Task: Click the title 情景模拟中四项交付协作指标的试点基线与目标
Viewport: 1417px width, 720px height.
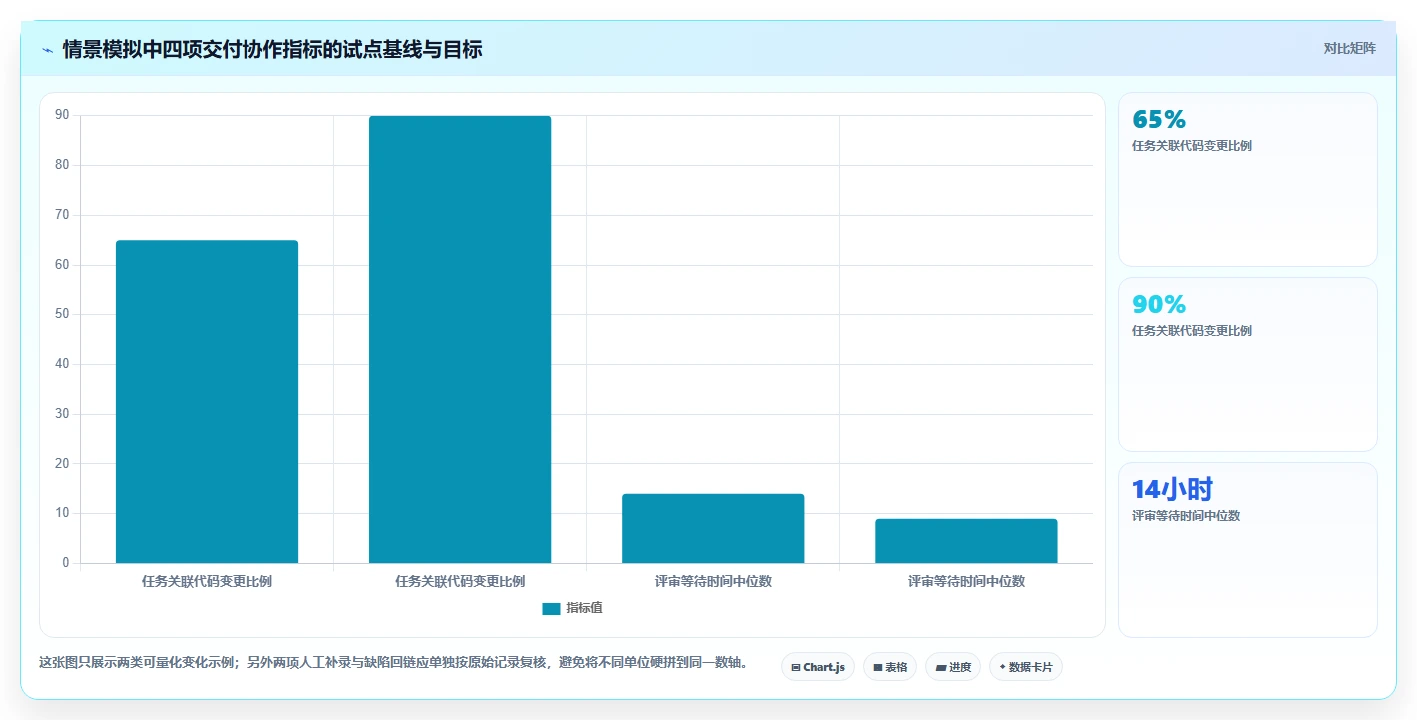Action: click(x=272, y=49)
